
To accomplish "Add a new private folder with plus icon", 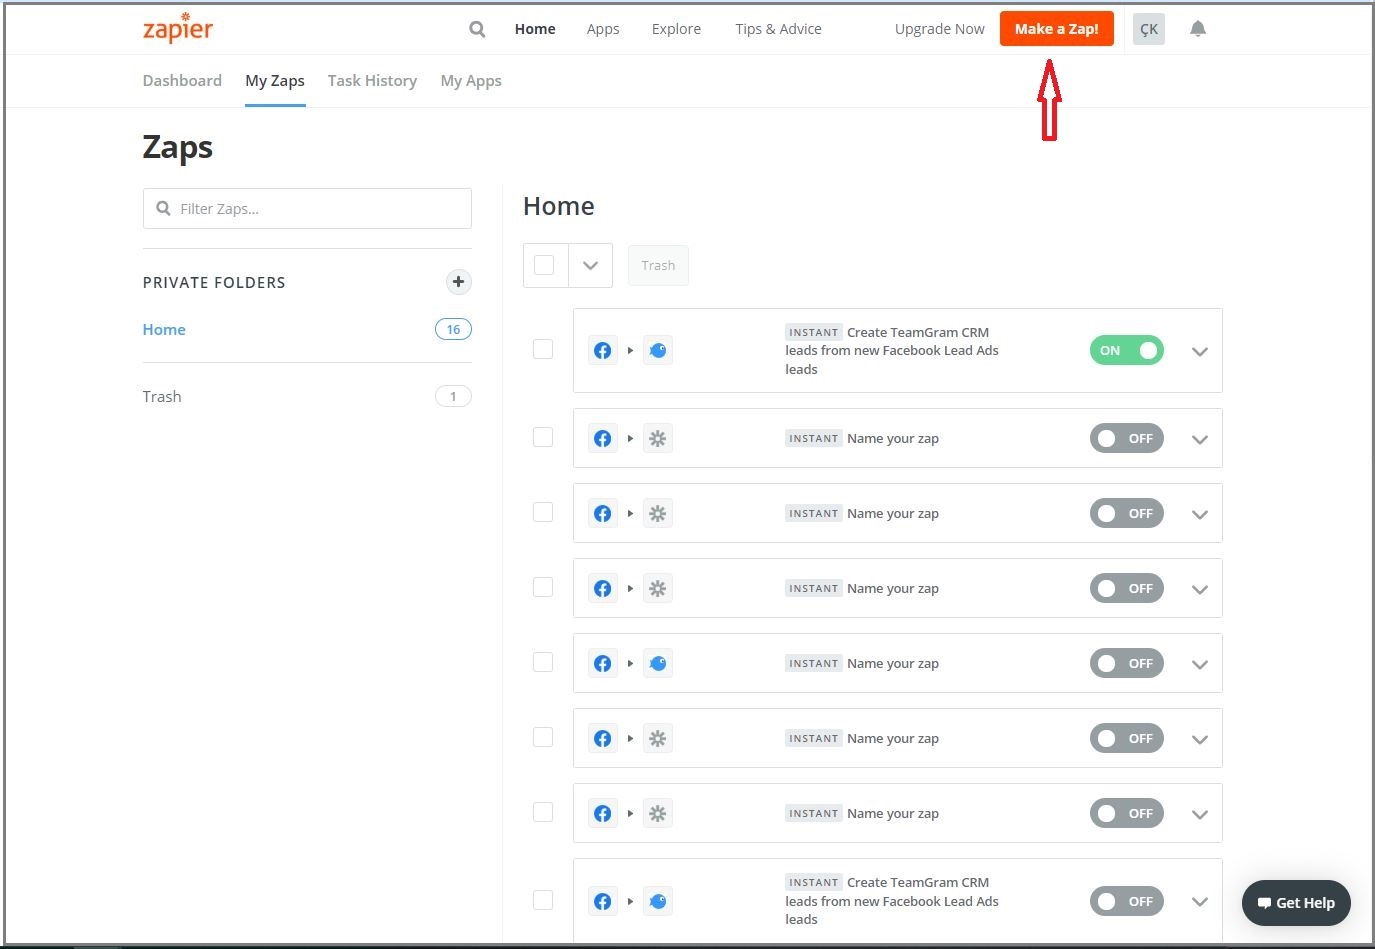I will [x=458, y=282].
